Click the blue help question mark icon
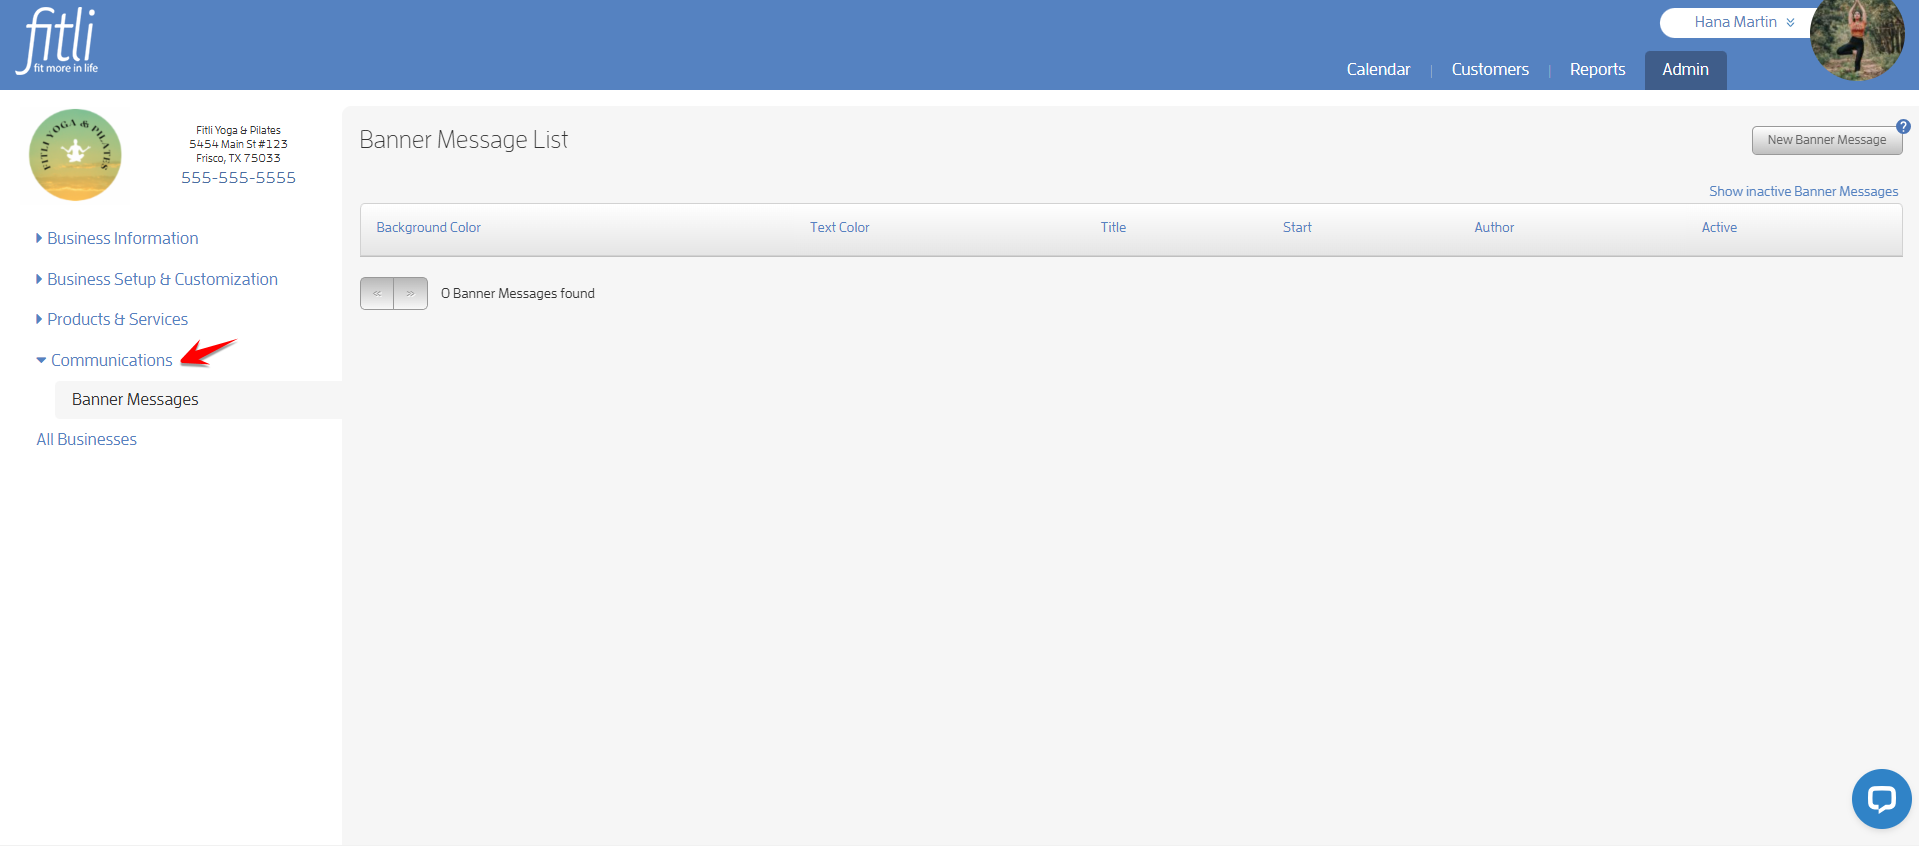The image size is (1919, 846). pyautogui.click(x=1903, y=127)
